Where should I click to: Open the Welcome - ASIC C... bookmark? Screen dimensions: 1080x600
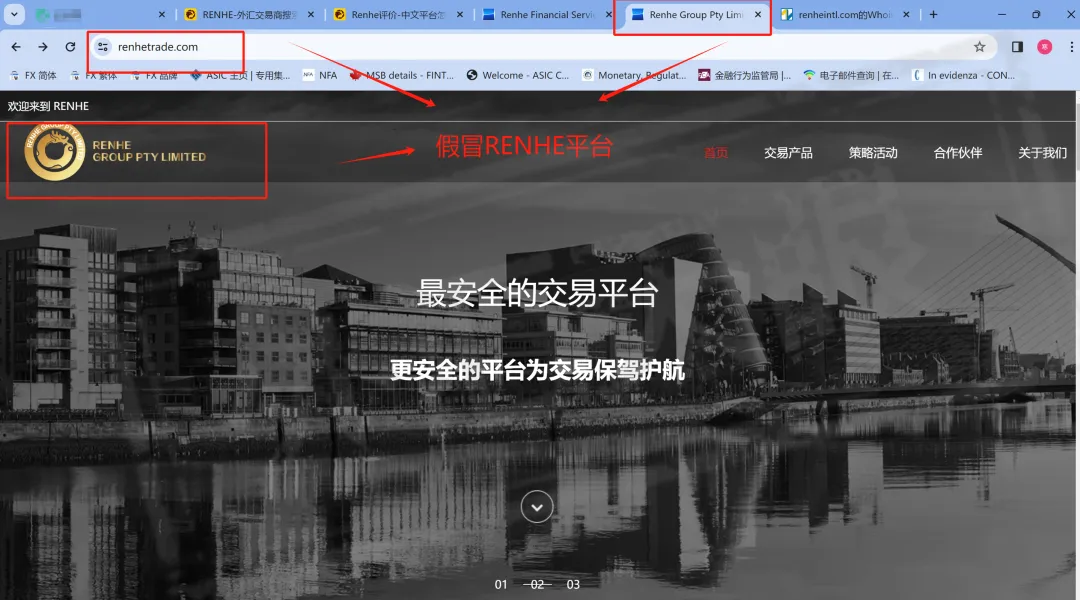(518, 76)
